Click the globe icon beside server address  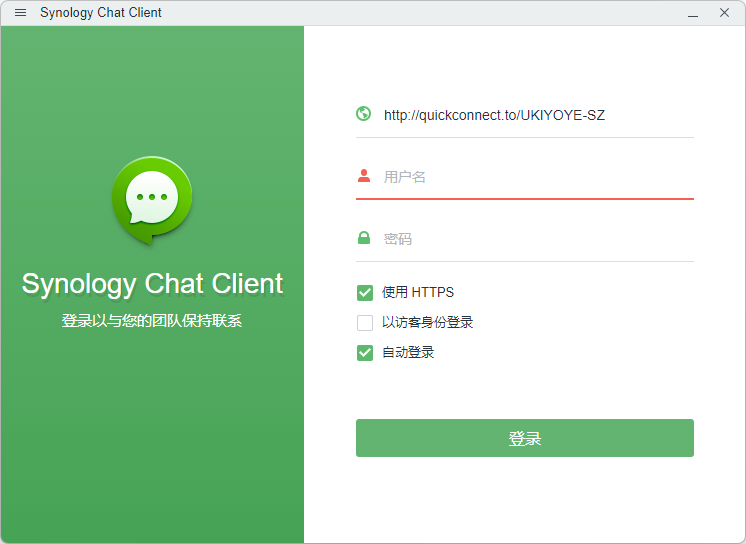tap(363, 113)
